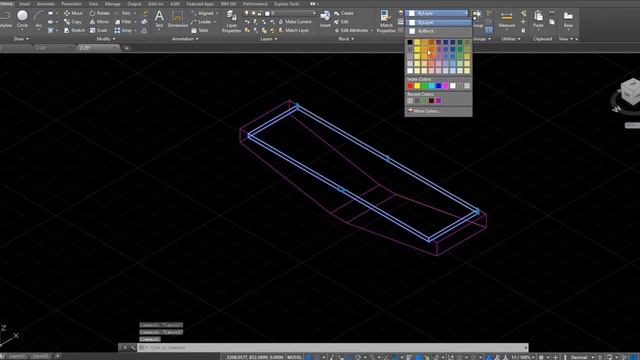Viewport: 640px width, 360px height.
Task: Click the Rotate tool
Action: click(x=99, y=13)
